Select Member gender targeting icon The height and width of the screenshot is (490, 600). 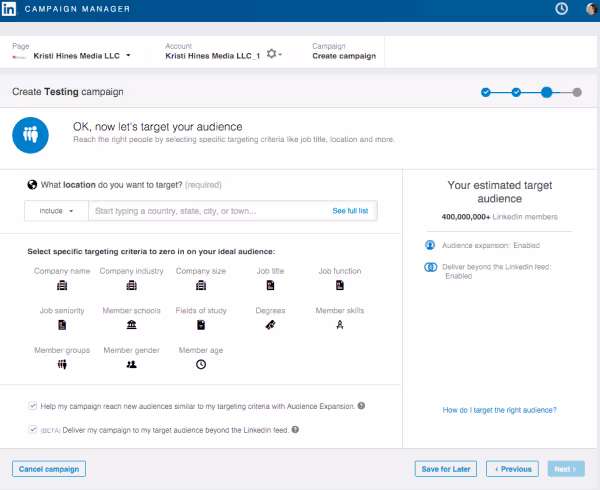(132, 365)
